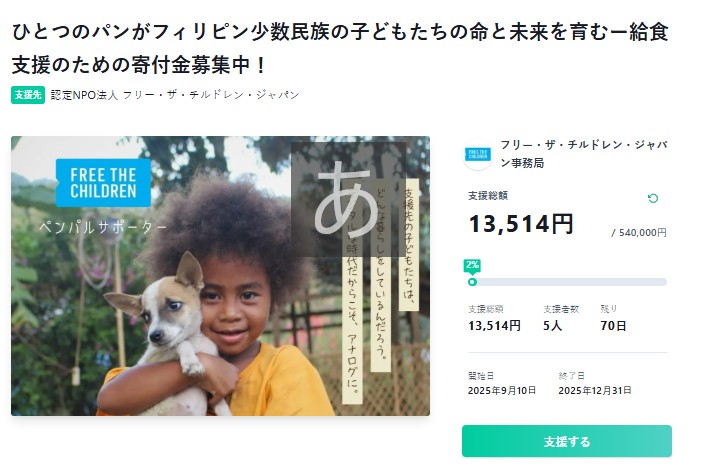704x476 pixels.
Task: Click the circular marker on the progress bar
Action: pos(472,282)
